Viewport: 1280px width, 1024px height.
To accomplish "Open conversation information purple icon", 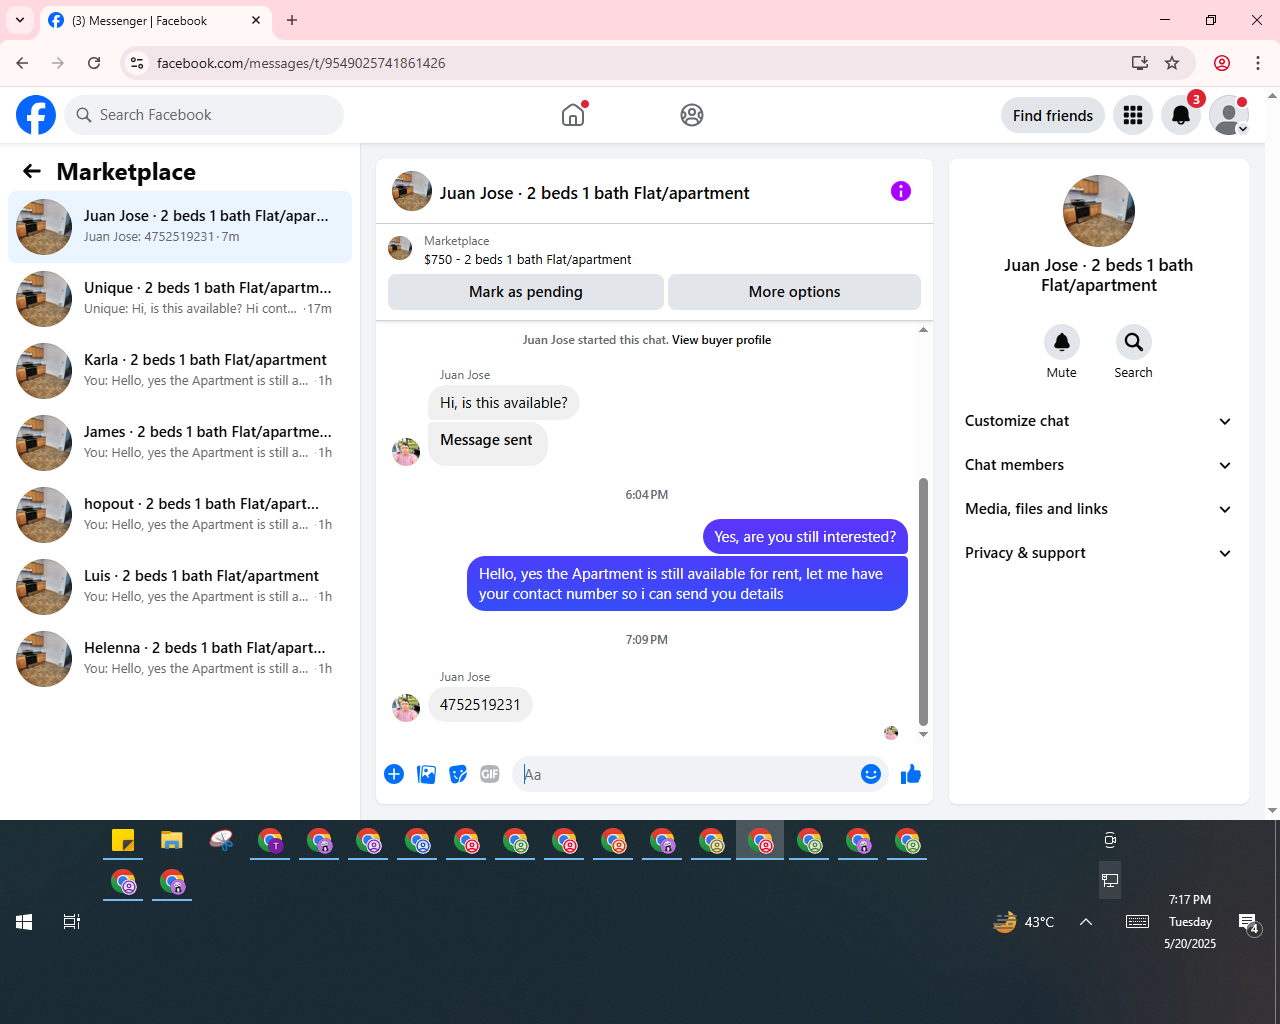I will (x=901, y=191).
